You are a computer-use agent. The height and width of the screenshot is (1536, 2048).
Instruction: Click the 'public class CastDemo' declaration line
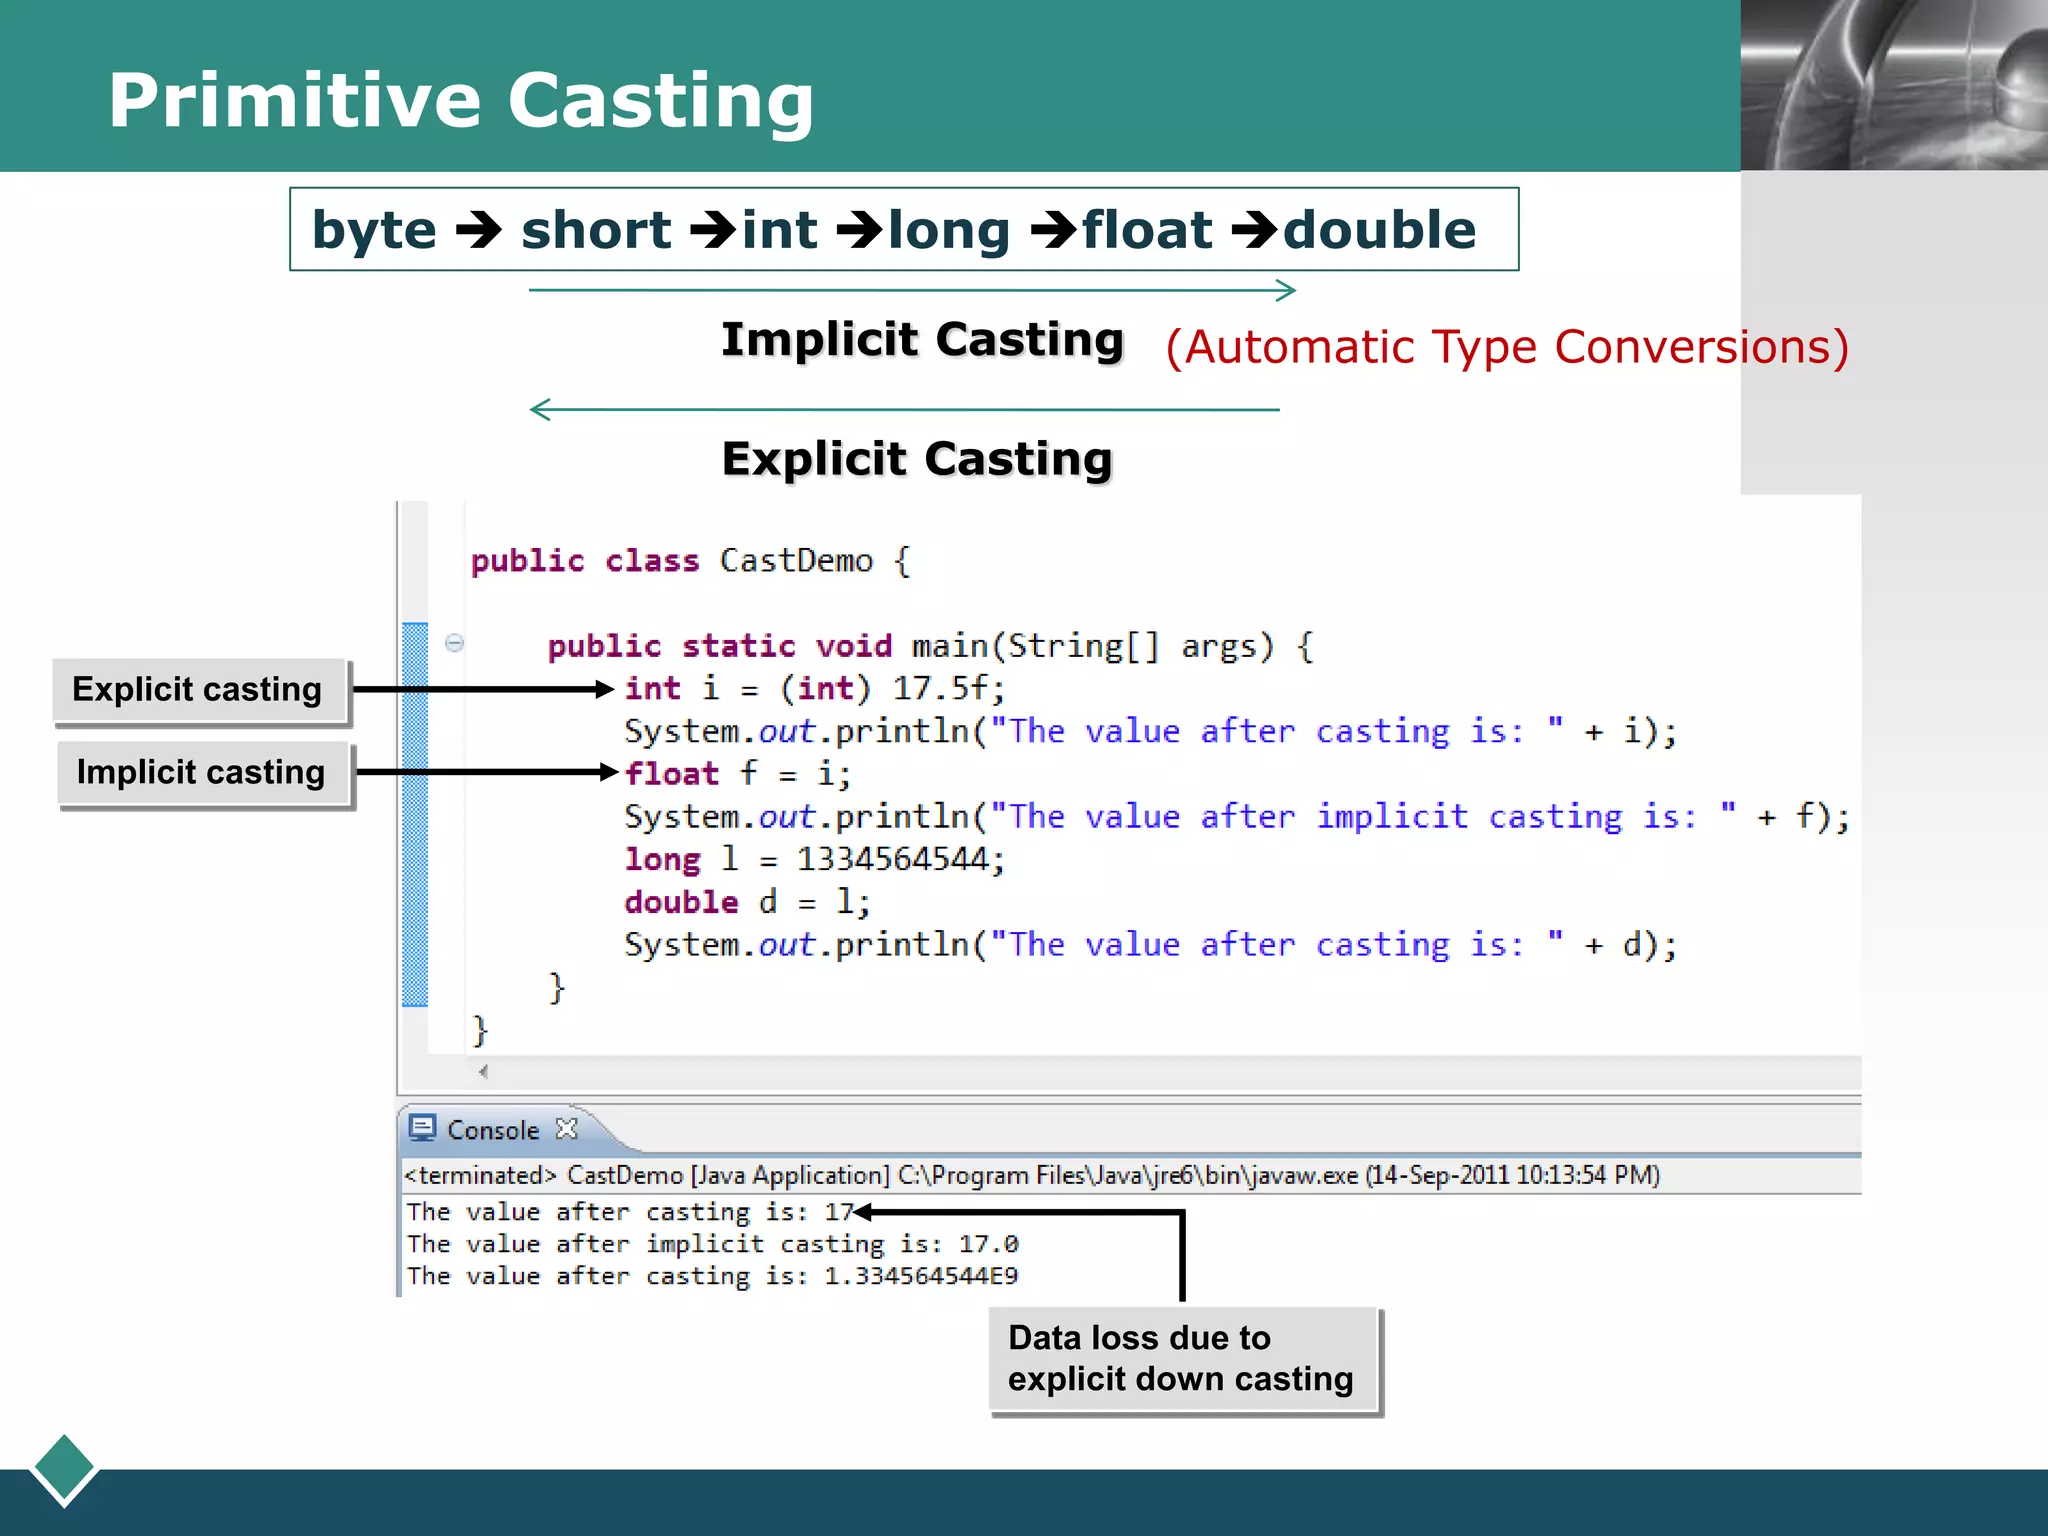coord(690,561)
